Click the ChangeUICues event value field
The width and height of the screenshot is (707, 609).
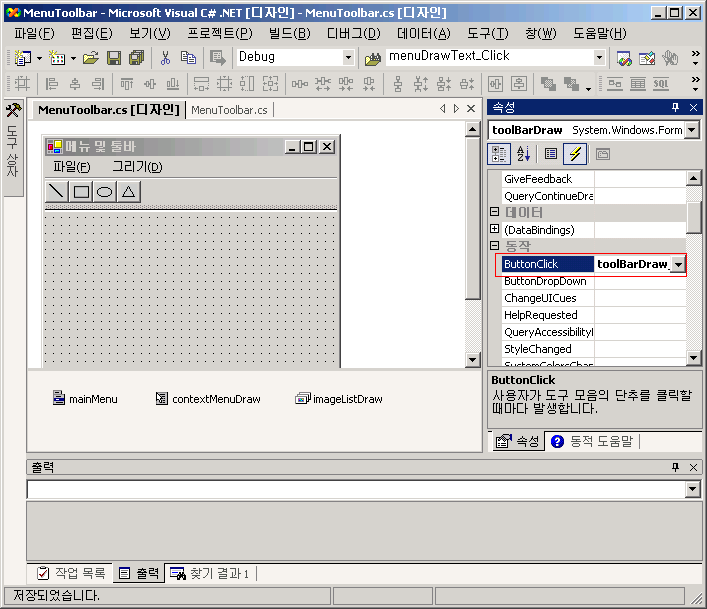pyautogui.click(x=640, y=298)
